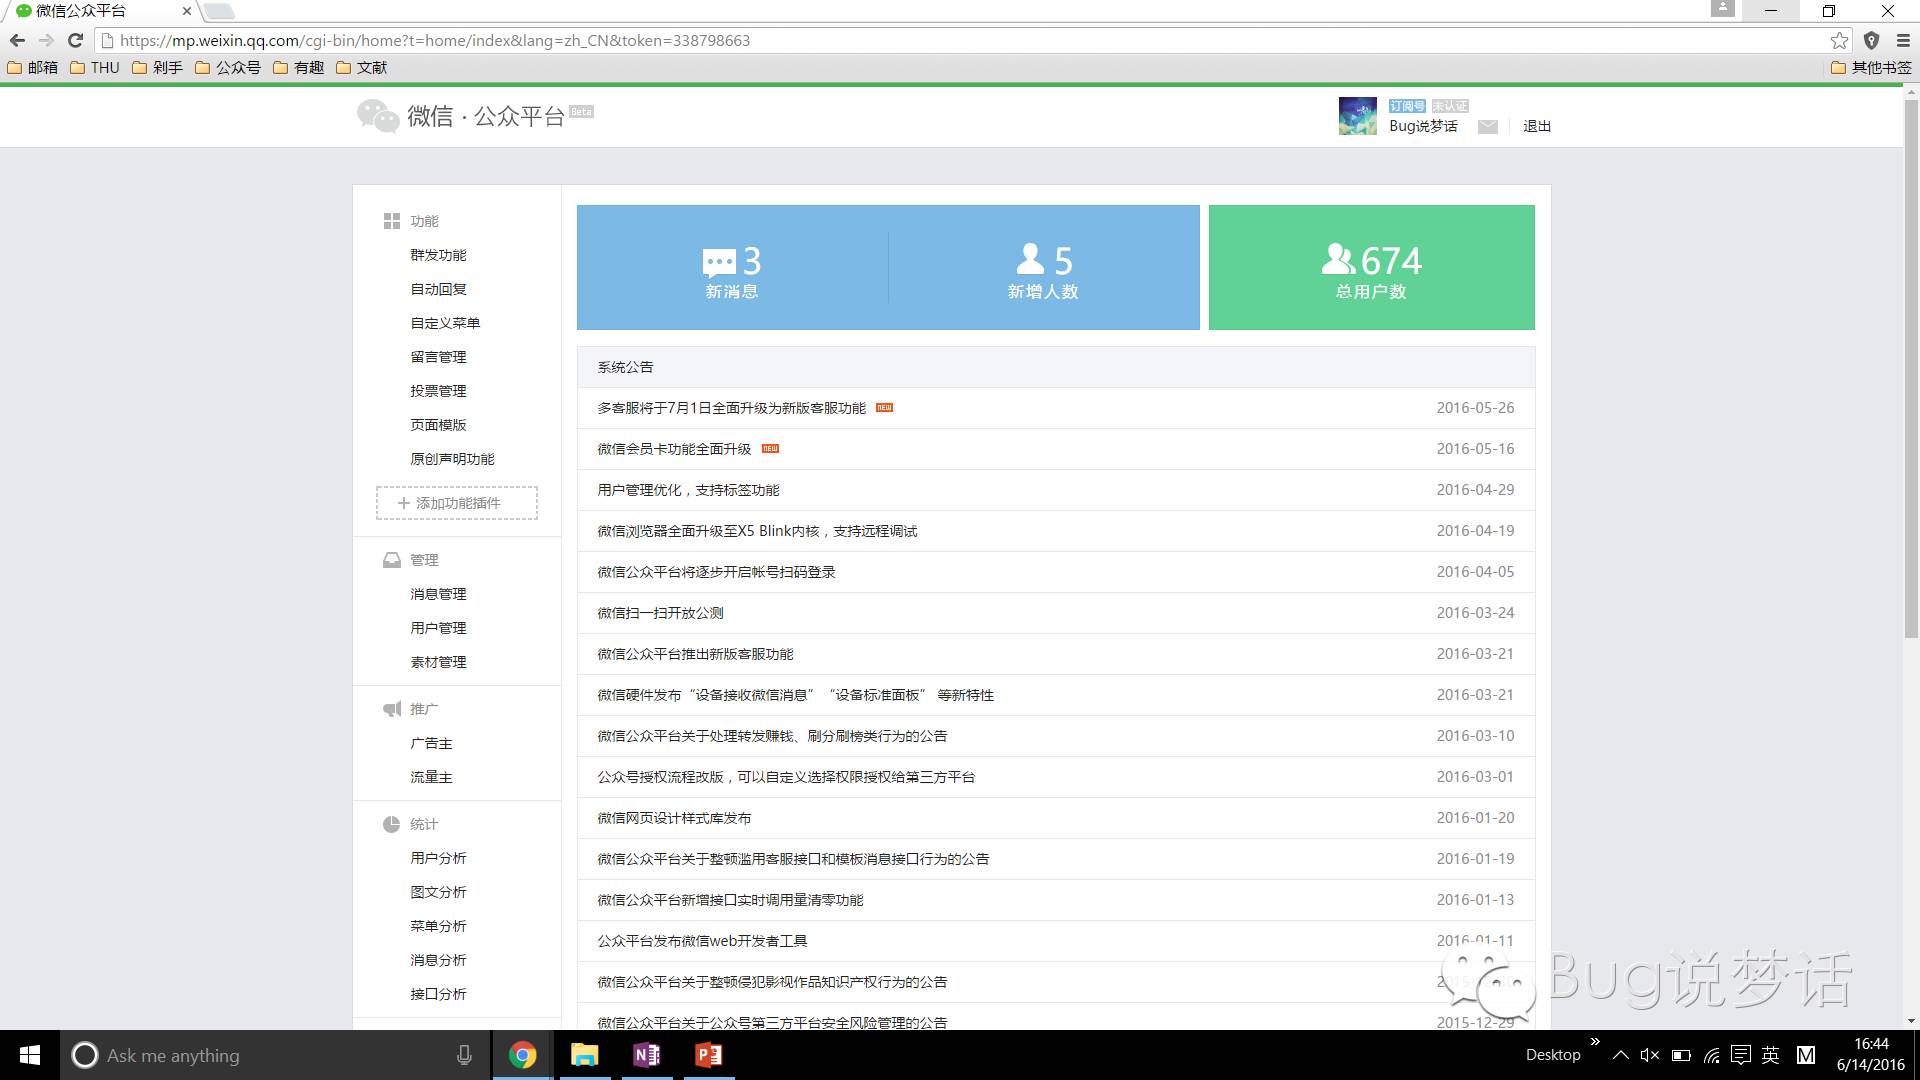Click the chat bubble icon on 新消息 card
The height and width of the screenshot is (1080, 1920).
point(718,262)
